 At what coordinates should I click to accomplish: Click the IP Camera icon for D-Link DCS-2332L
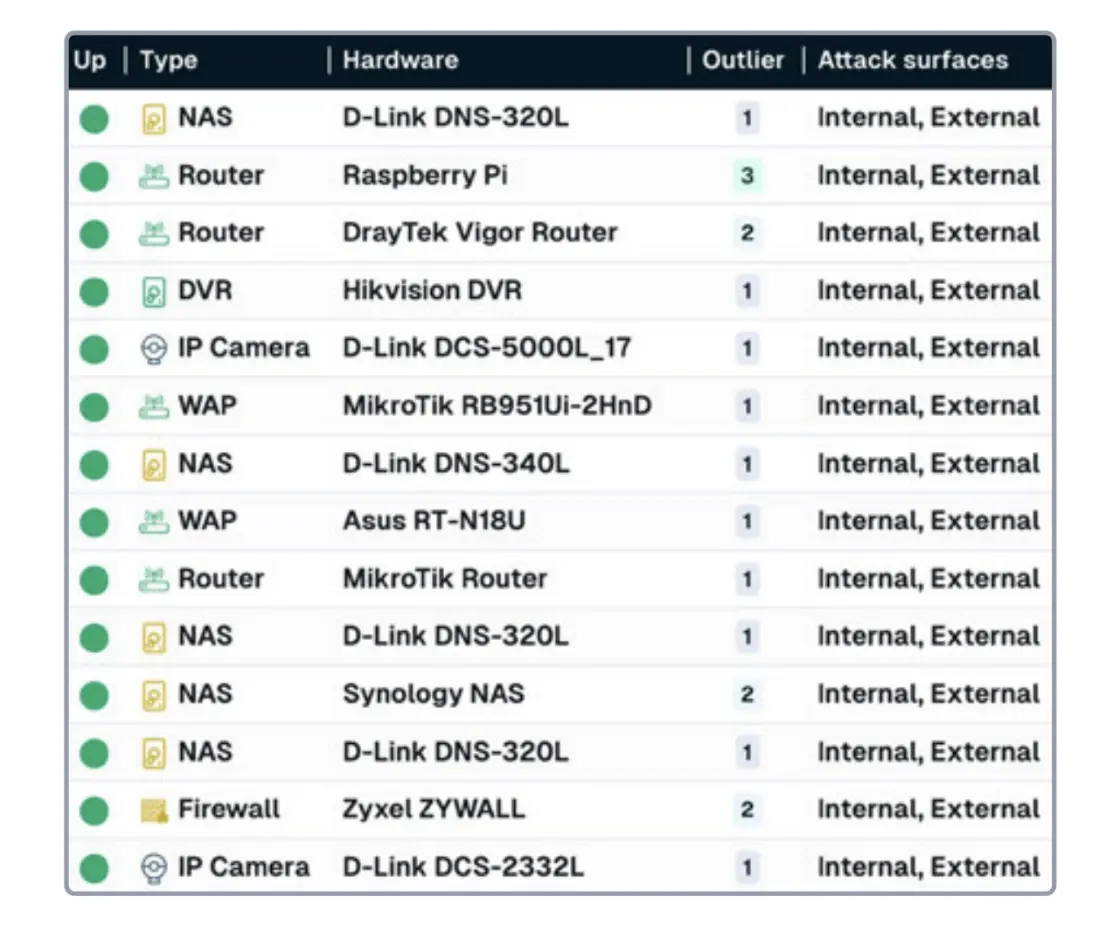(x=153, y=868)
